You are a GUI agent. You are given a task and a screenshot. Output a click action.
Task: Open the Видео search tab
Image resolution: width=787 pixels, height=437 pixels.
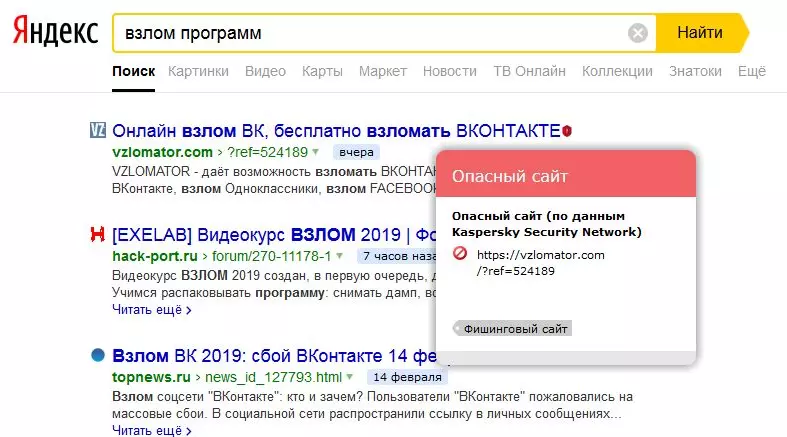[265, 71]
